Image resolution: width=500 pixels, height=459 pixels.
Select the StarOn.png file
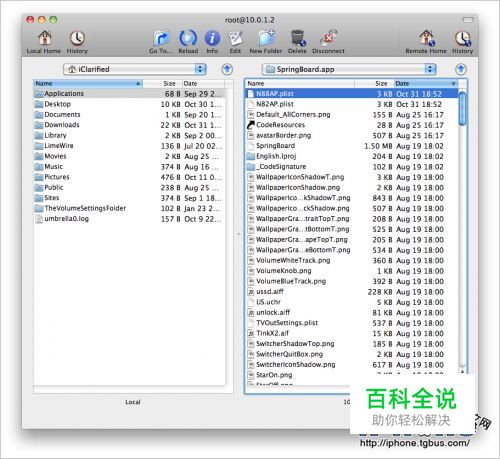352,375
